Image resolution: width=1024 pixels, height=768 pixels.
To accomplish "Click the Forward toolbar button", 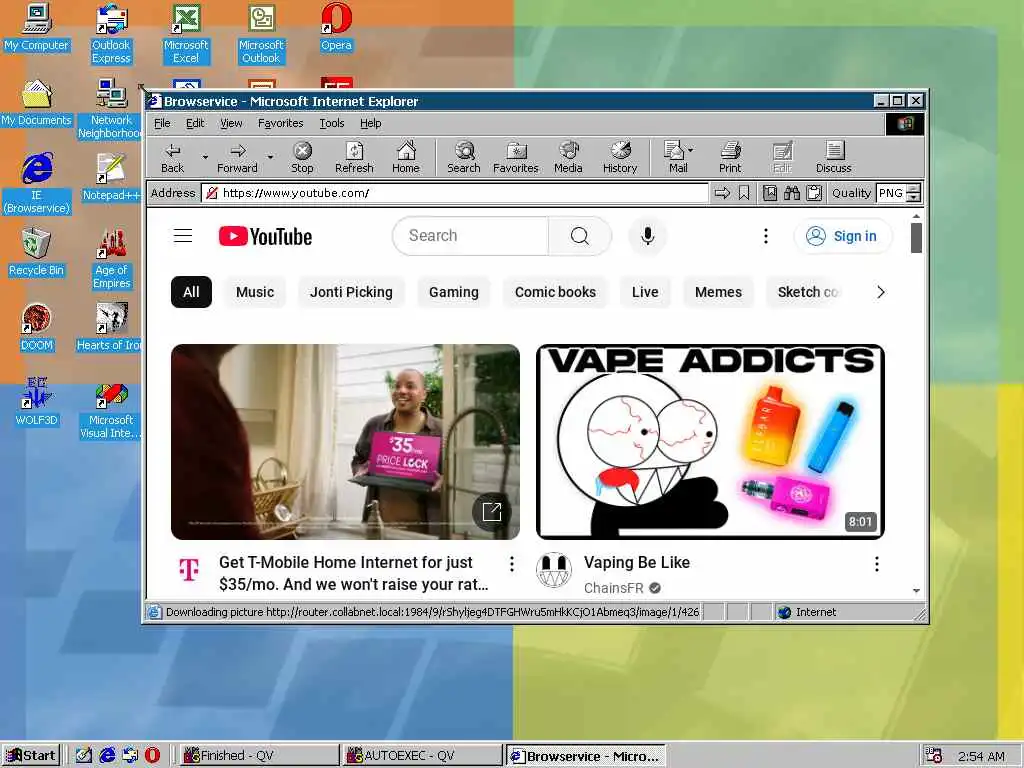I will pyautogui.click(x=238, y=158).
